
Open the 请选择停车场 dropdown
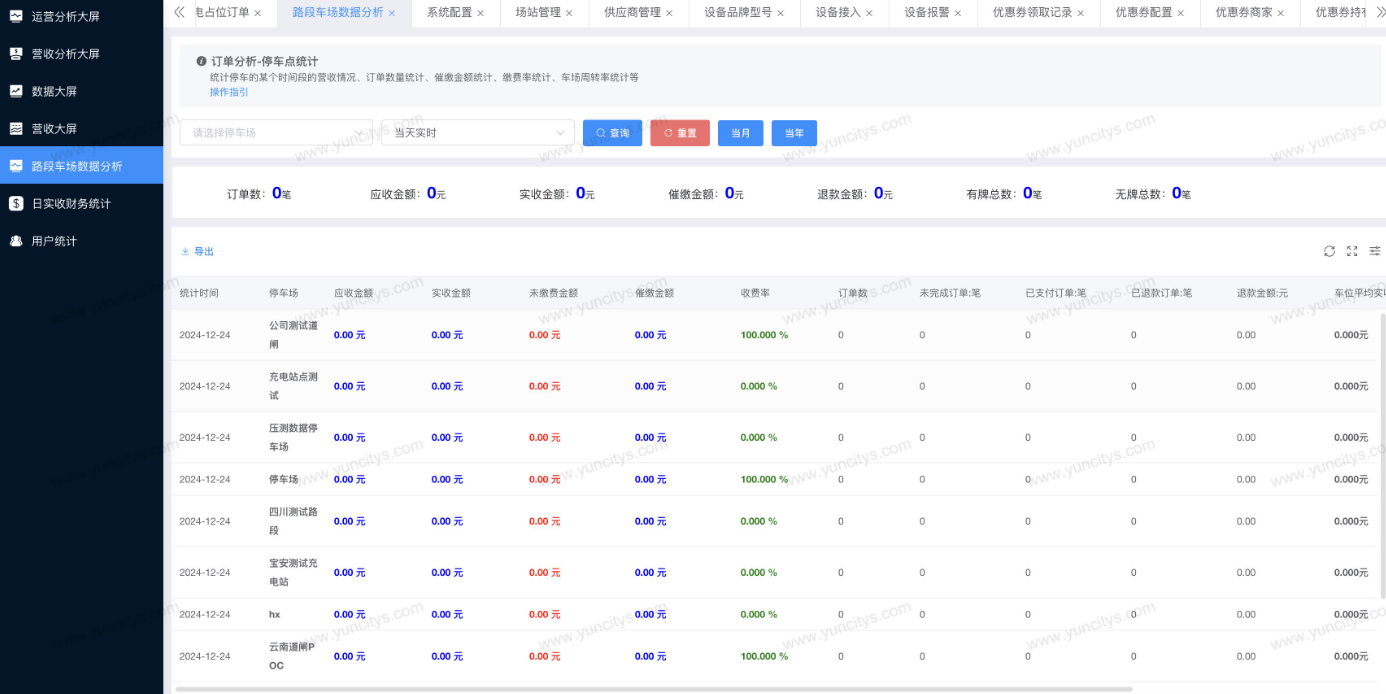pos(276,132)
